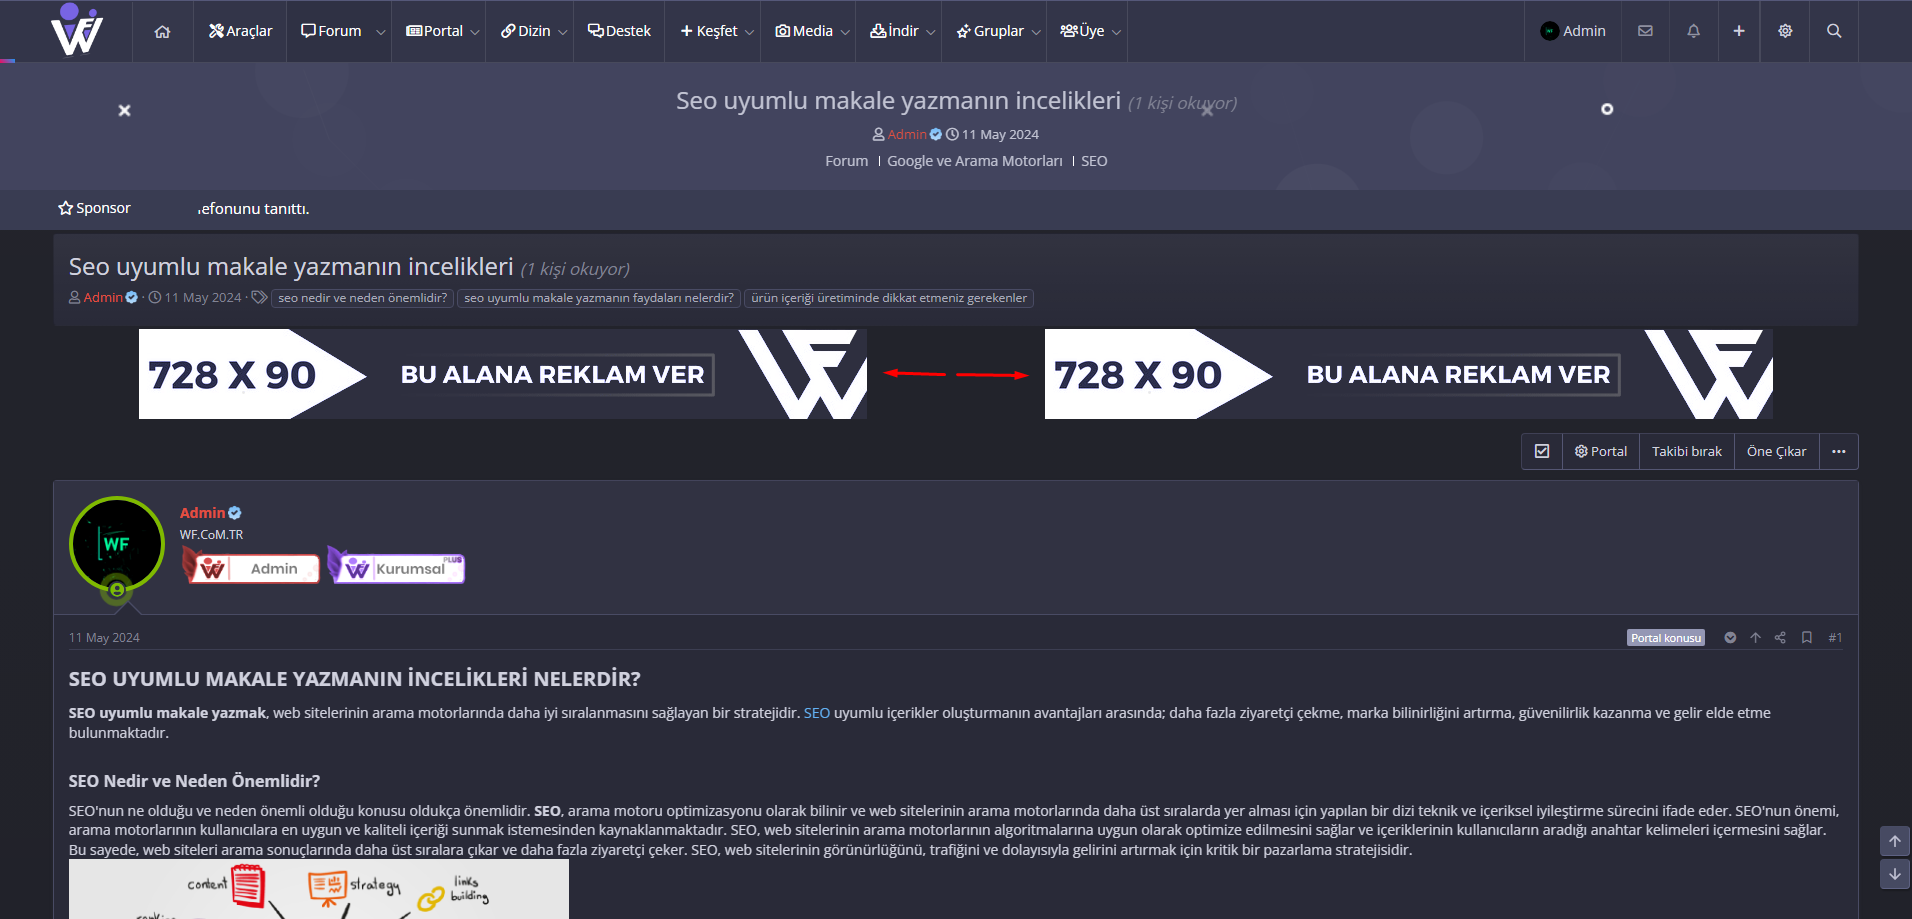Click the plus icon to create new content

pyautogui.click(x=1739, y=31)
